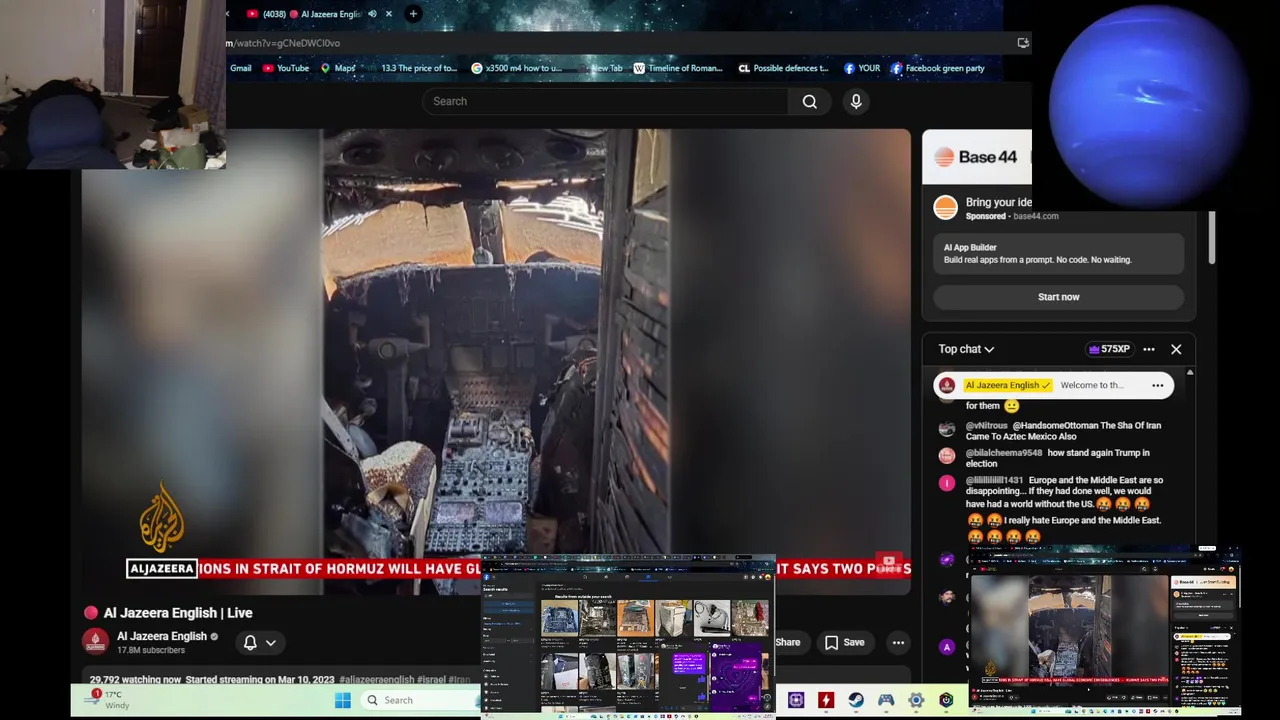Focus the YouTube search input field
Viewport: 1280px width, 720px height.
pyautogui.click(x=605, y=101)
